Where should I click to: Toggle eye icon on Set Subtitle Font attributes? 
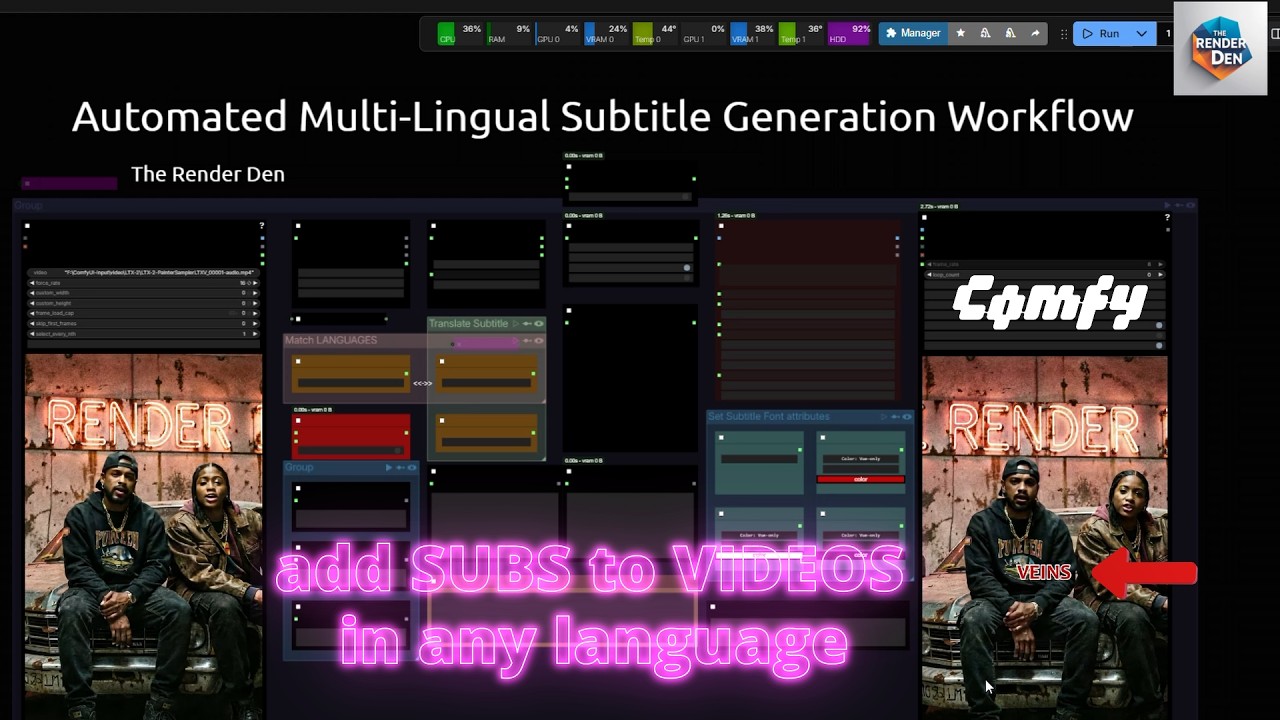(907, 416)
